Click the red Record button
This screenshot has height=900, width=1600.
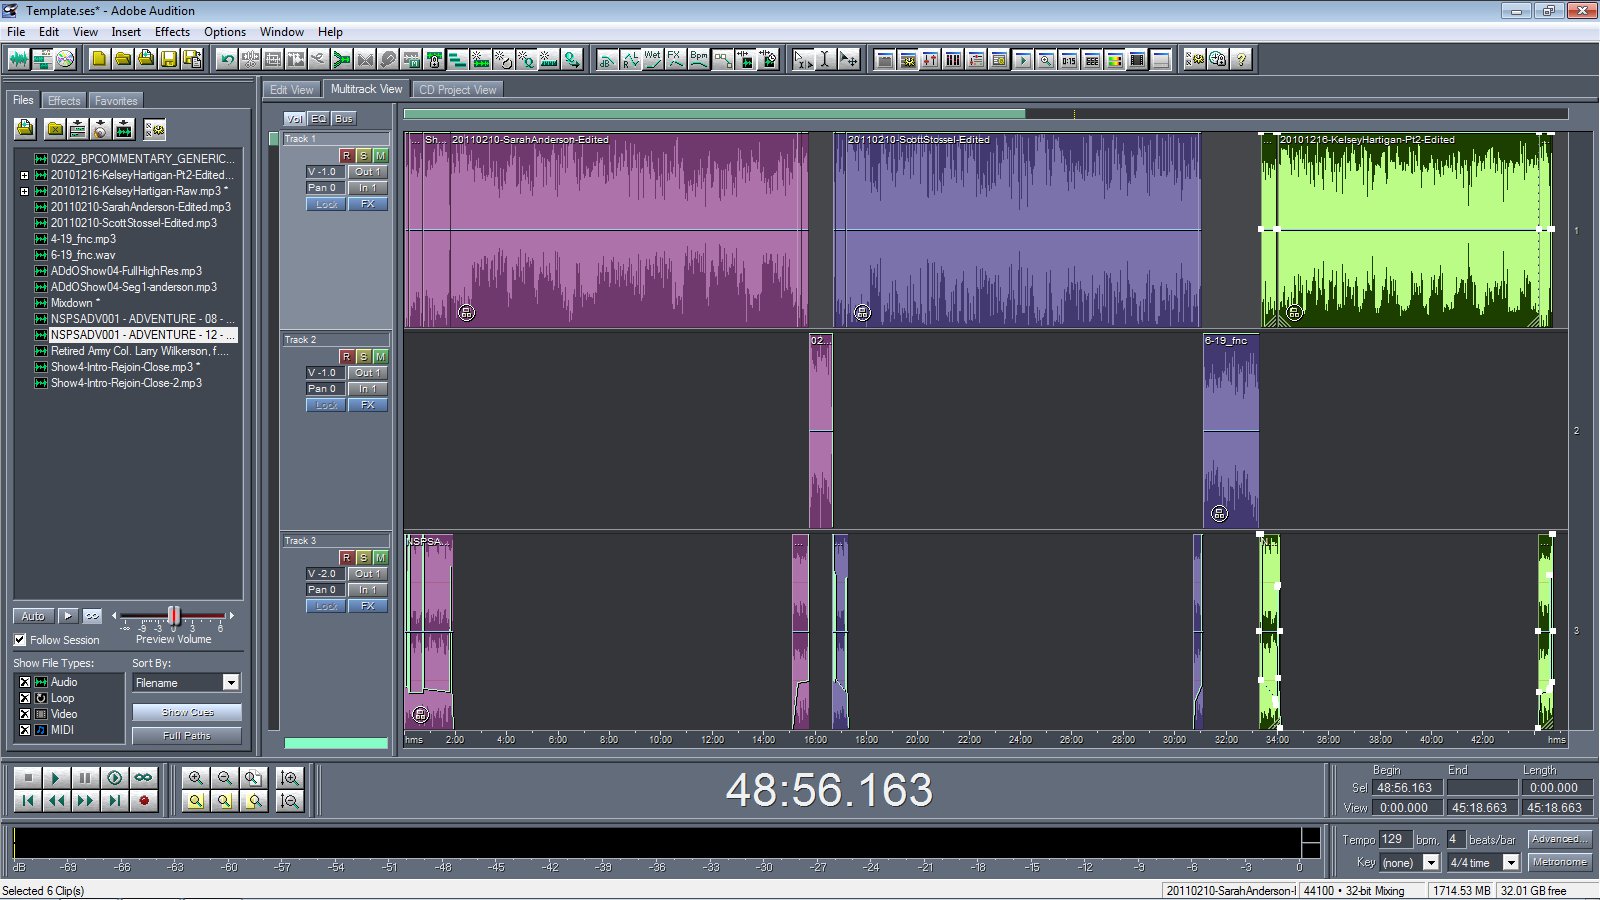click(x=144, y=800)
